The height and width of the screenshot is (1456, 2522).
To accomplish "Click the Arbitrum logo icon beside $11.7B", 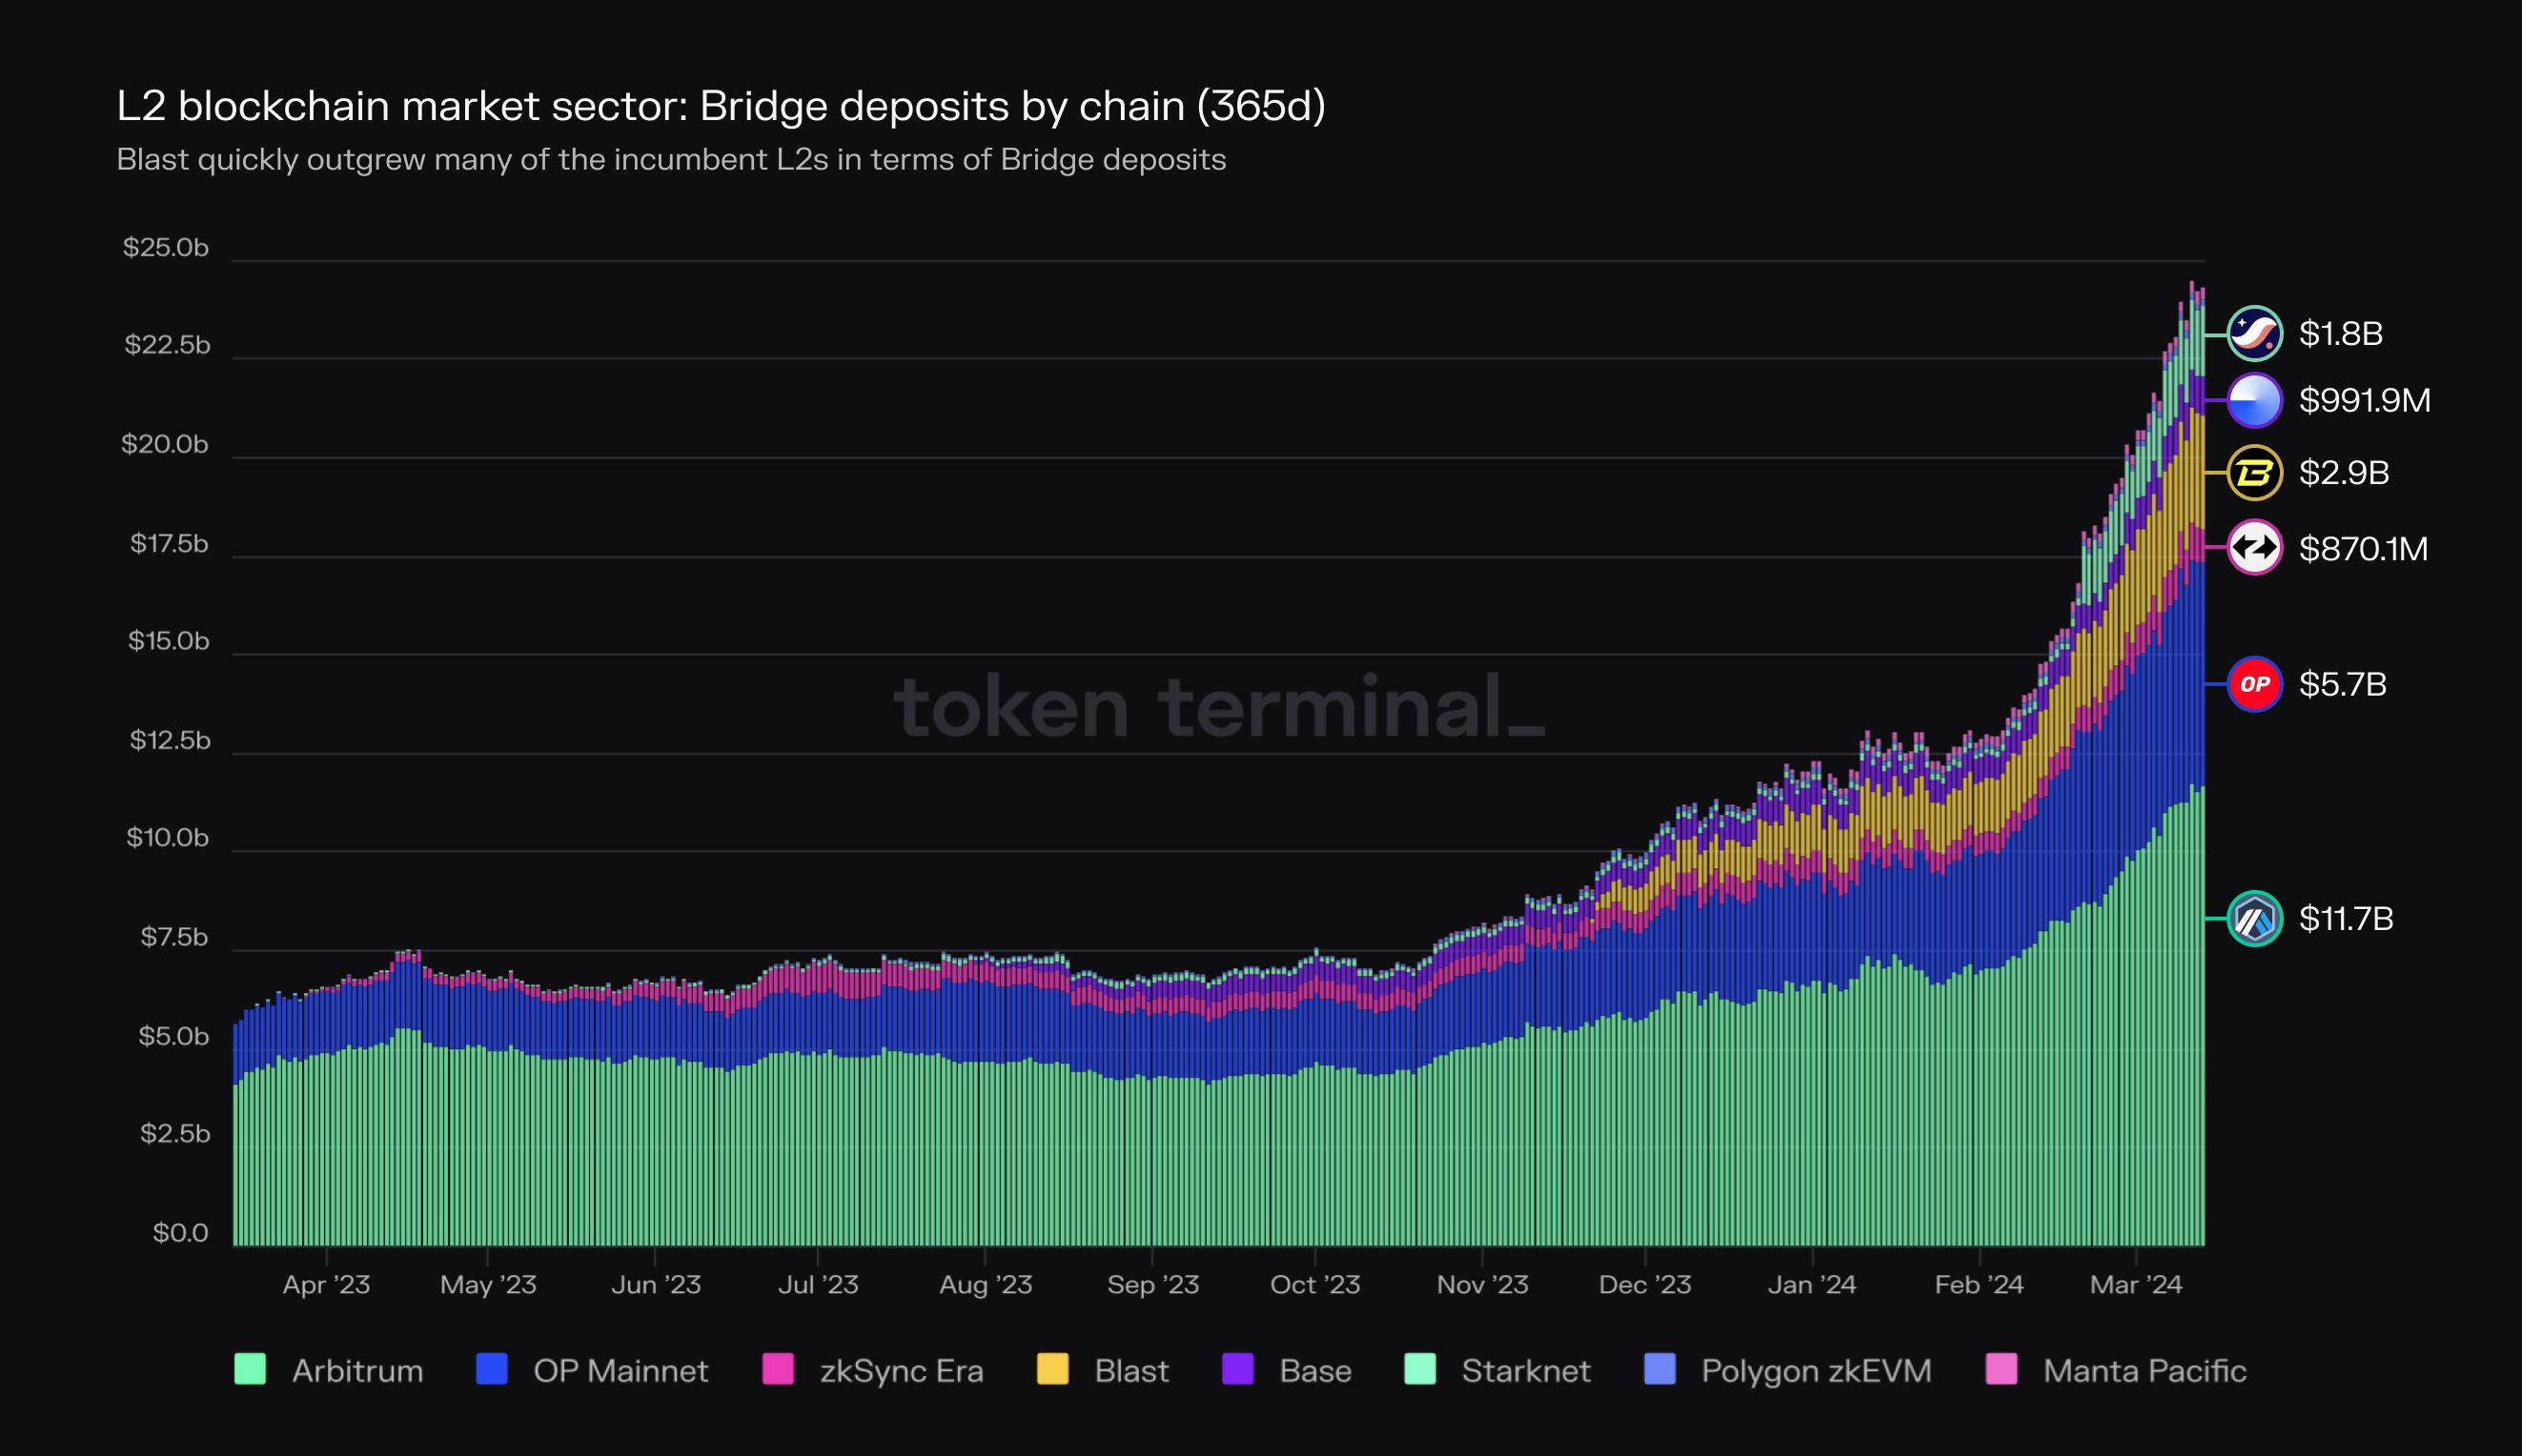I will pyautogui.click(x=2254, y=918).
